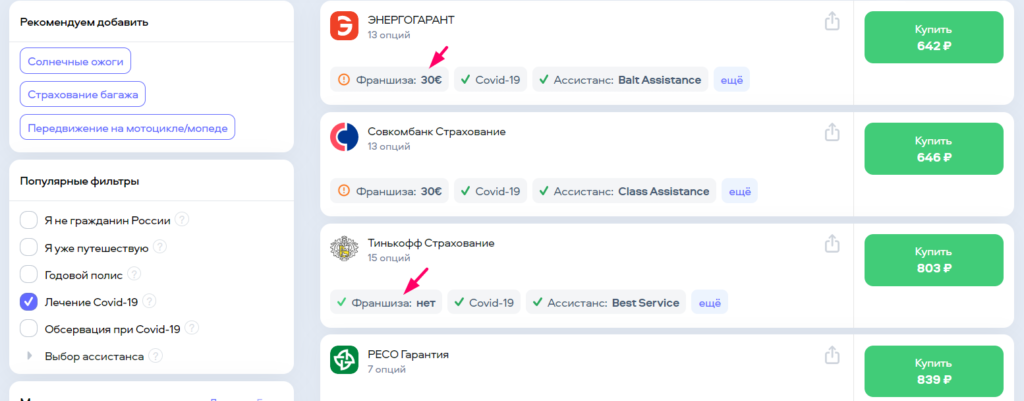The width and height of the screenshot is (1024, 401).
Task: Check the Я уже путешествую option
Action: (x=29, y=247)
